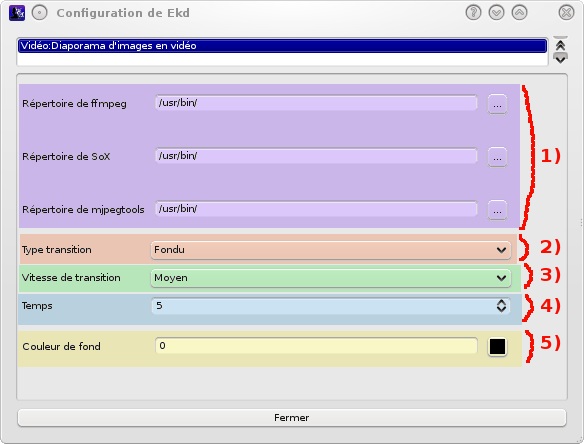Browse for the mjpegtools directory
Viewport: 584px width, 444px height.
[497, 210]
